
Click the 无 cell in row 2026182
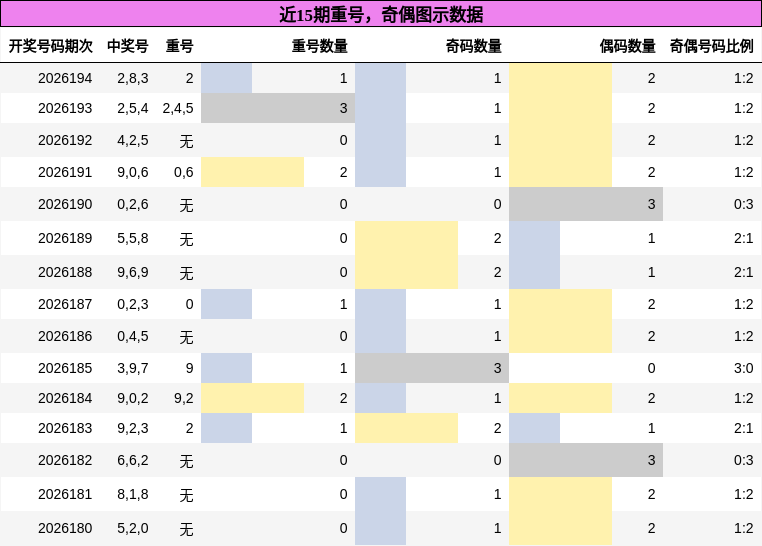187,461
